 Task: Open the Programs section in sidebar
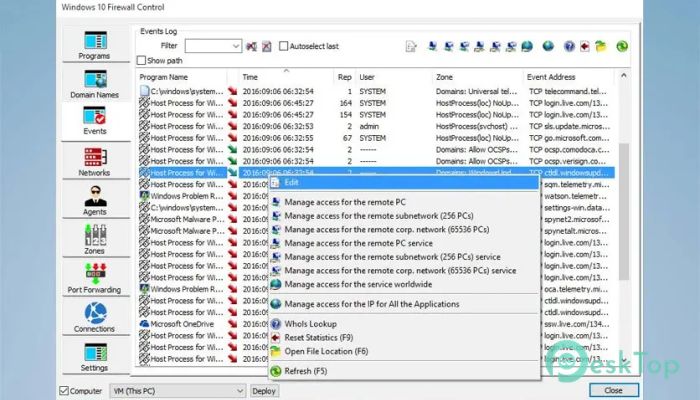pyautogui.click(x=94, y=45)
